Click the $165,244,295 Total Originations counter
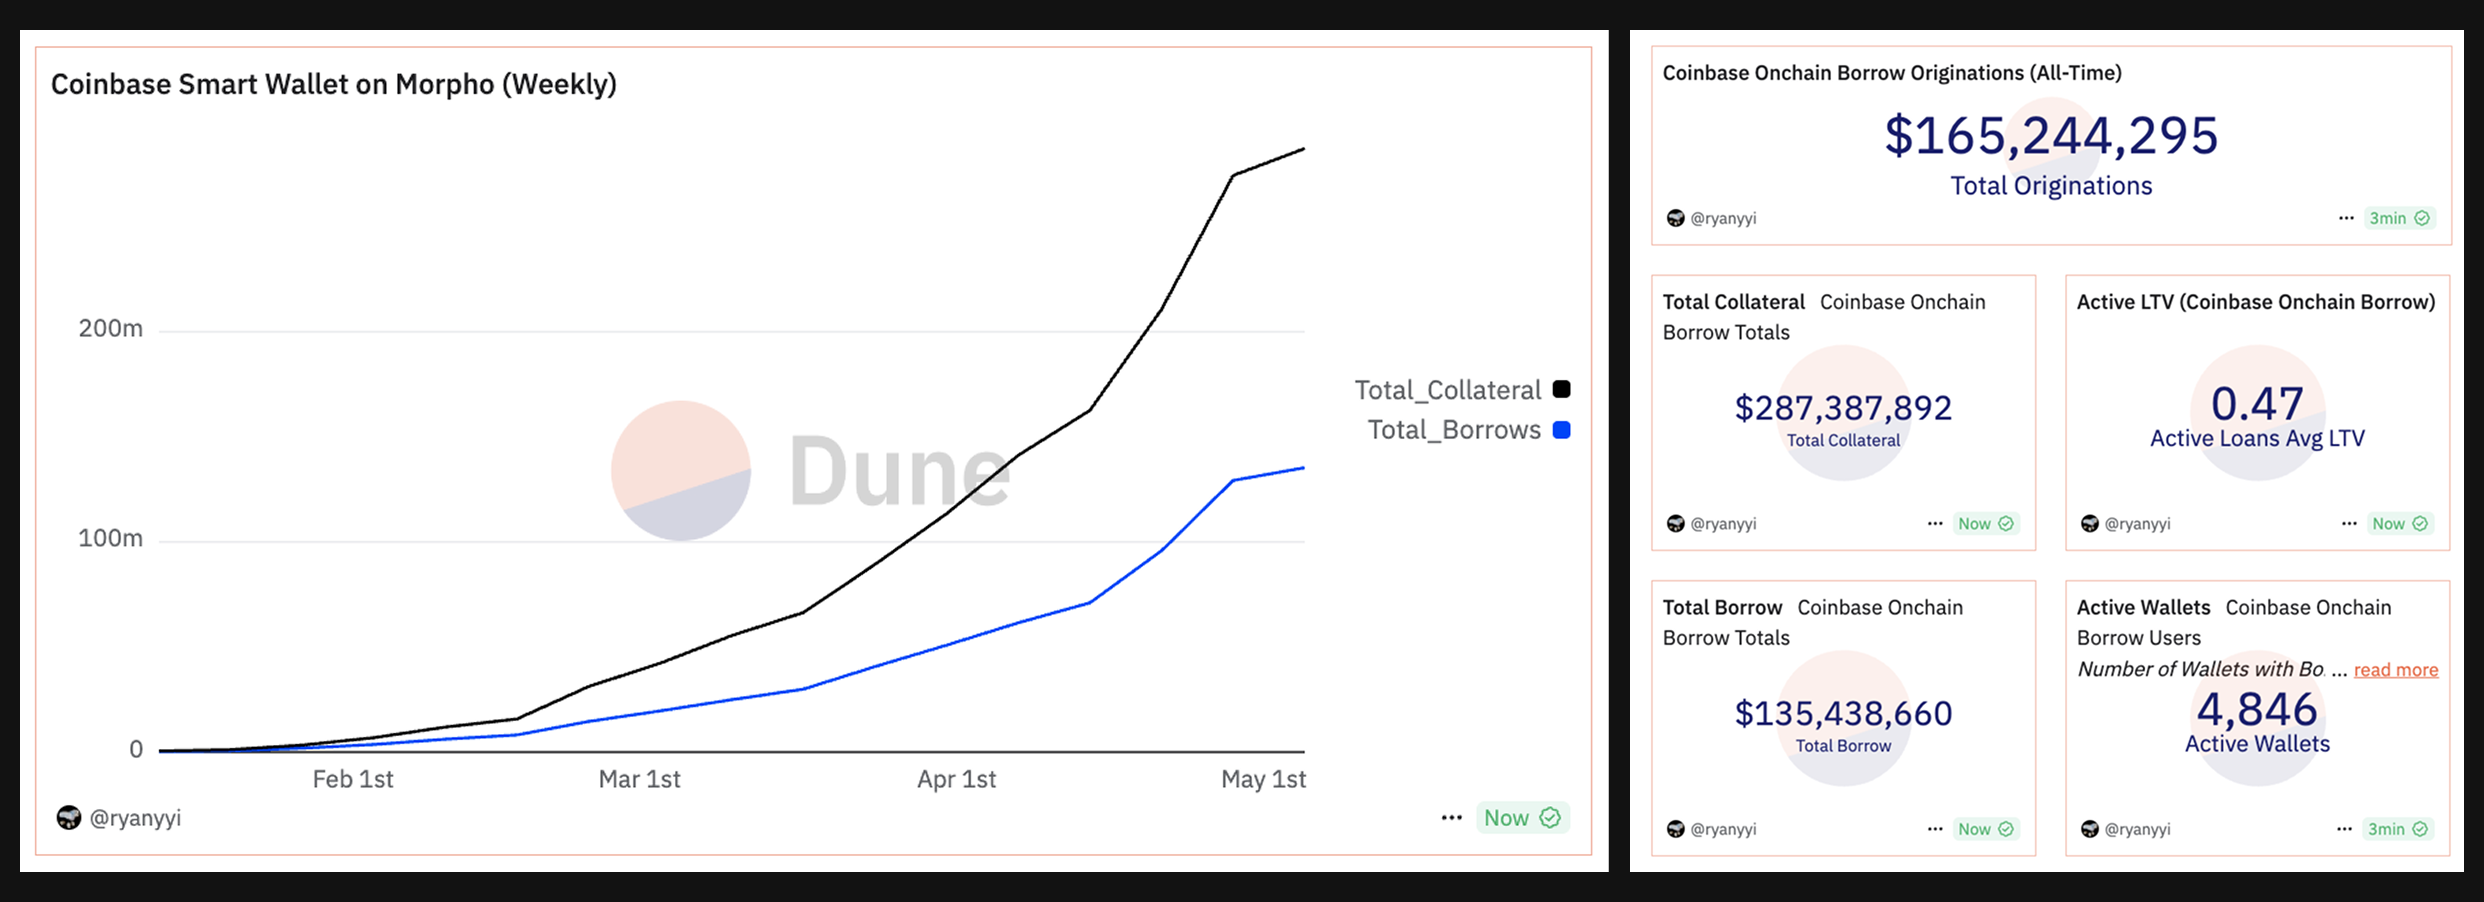Image resolution: width=2484 pixels, height=902 pixels. tap(2051, 136)
